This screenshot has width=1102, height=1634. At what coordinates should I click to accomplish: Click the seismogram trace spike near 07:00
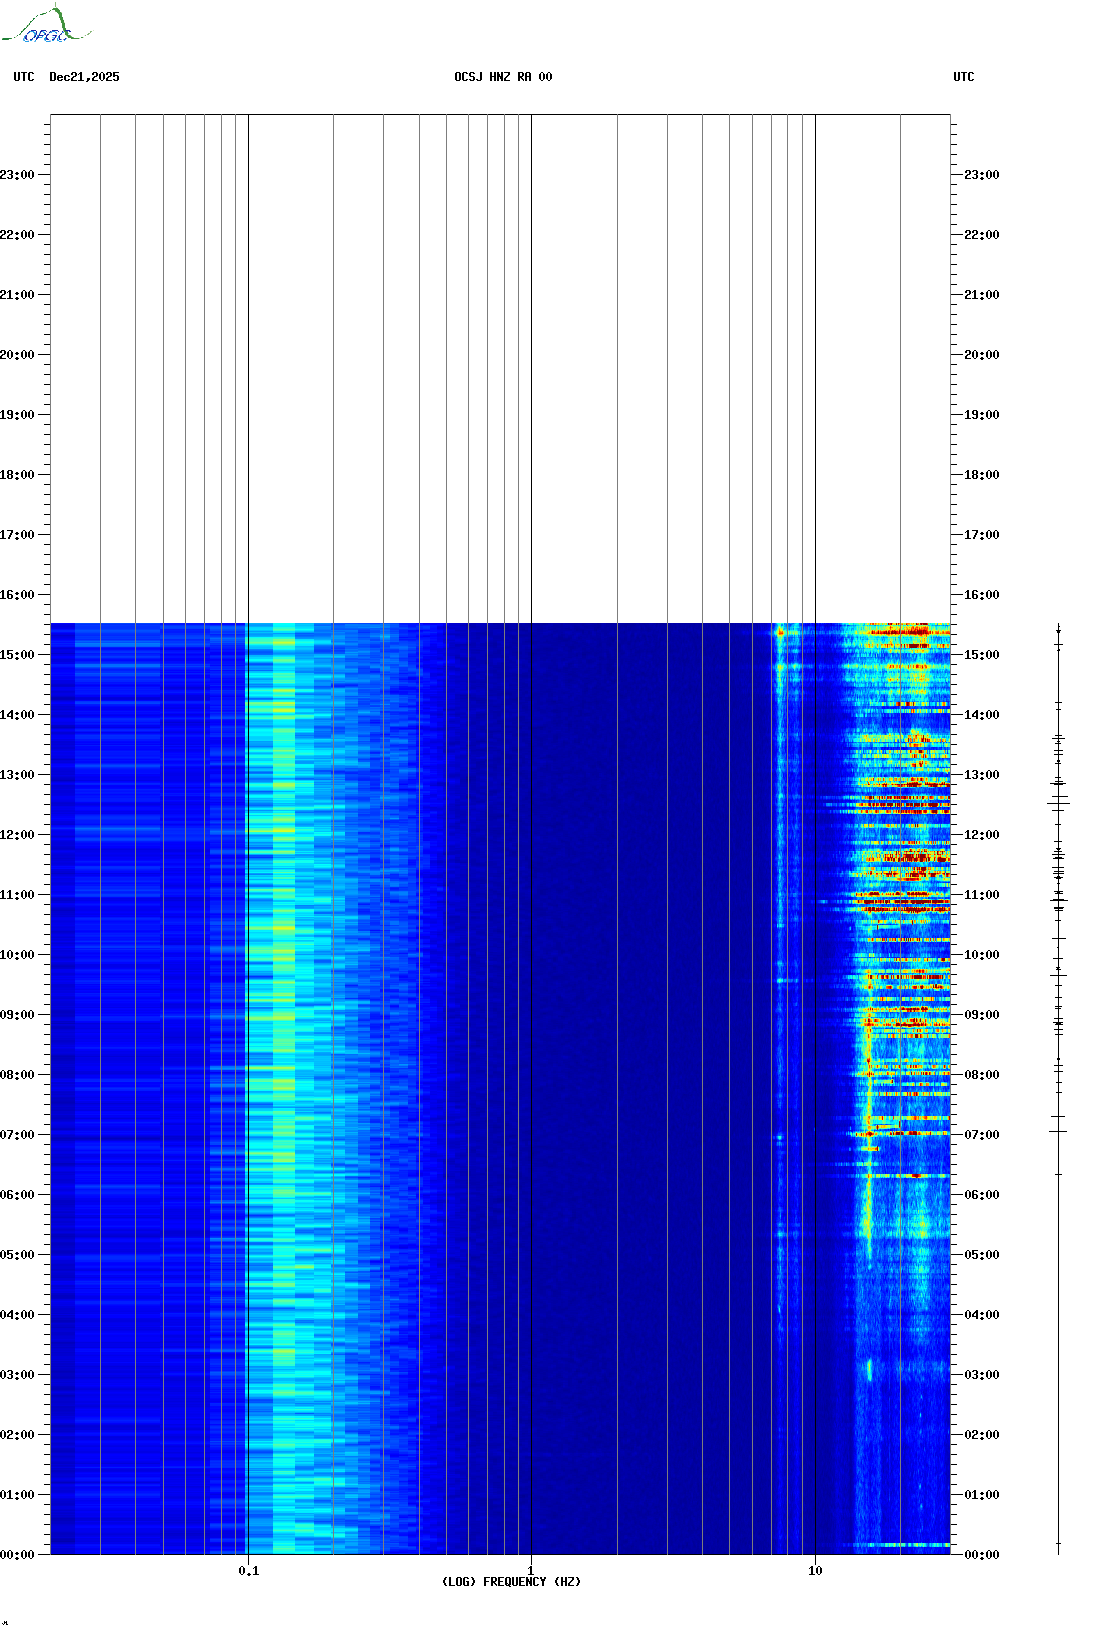tap(1058, 1131)
